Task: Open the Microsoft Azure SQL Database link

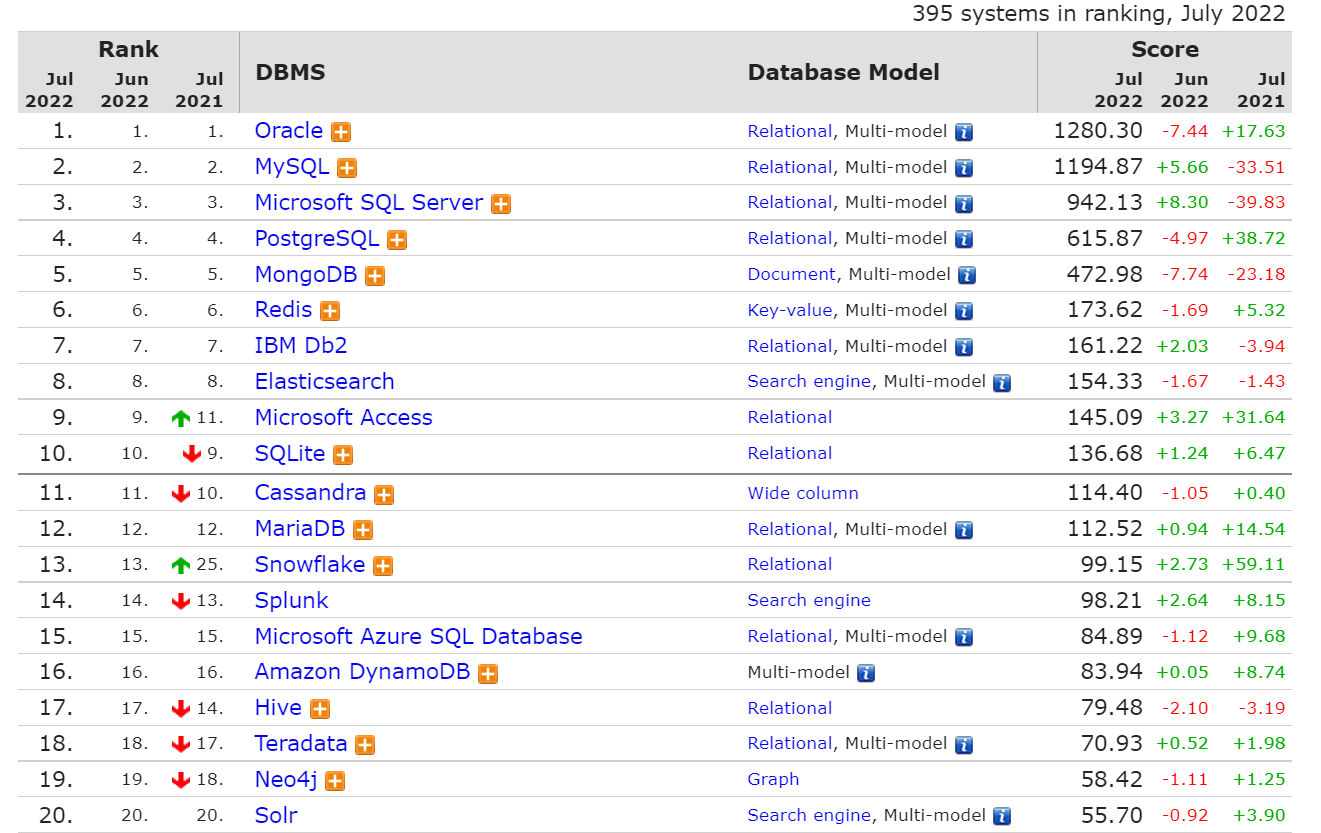Action: click(418, 636)
